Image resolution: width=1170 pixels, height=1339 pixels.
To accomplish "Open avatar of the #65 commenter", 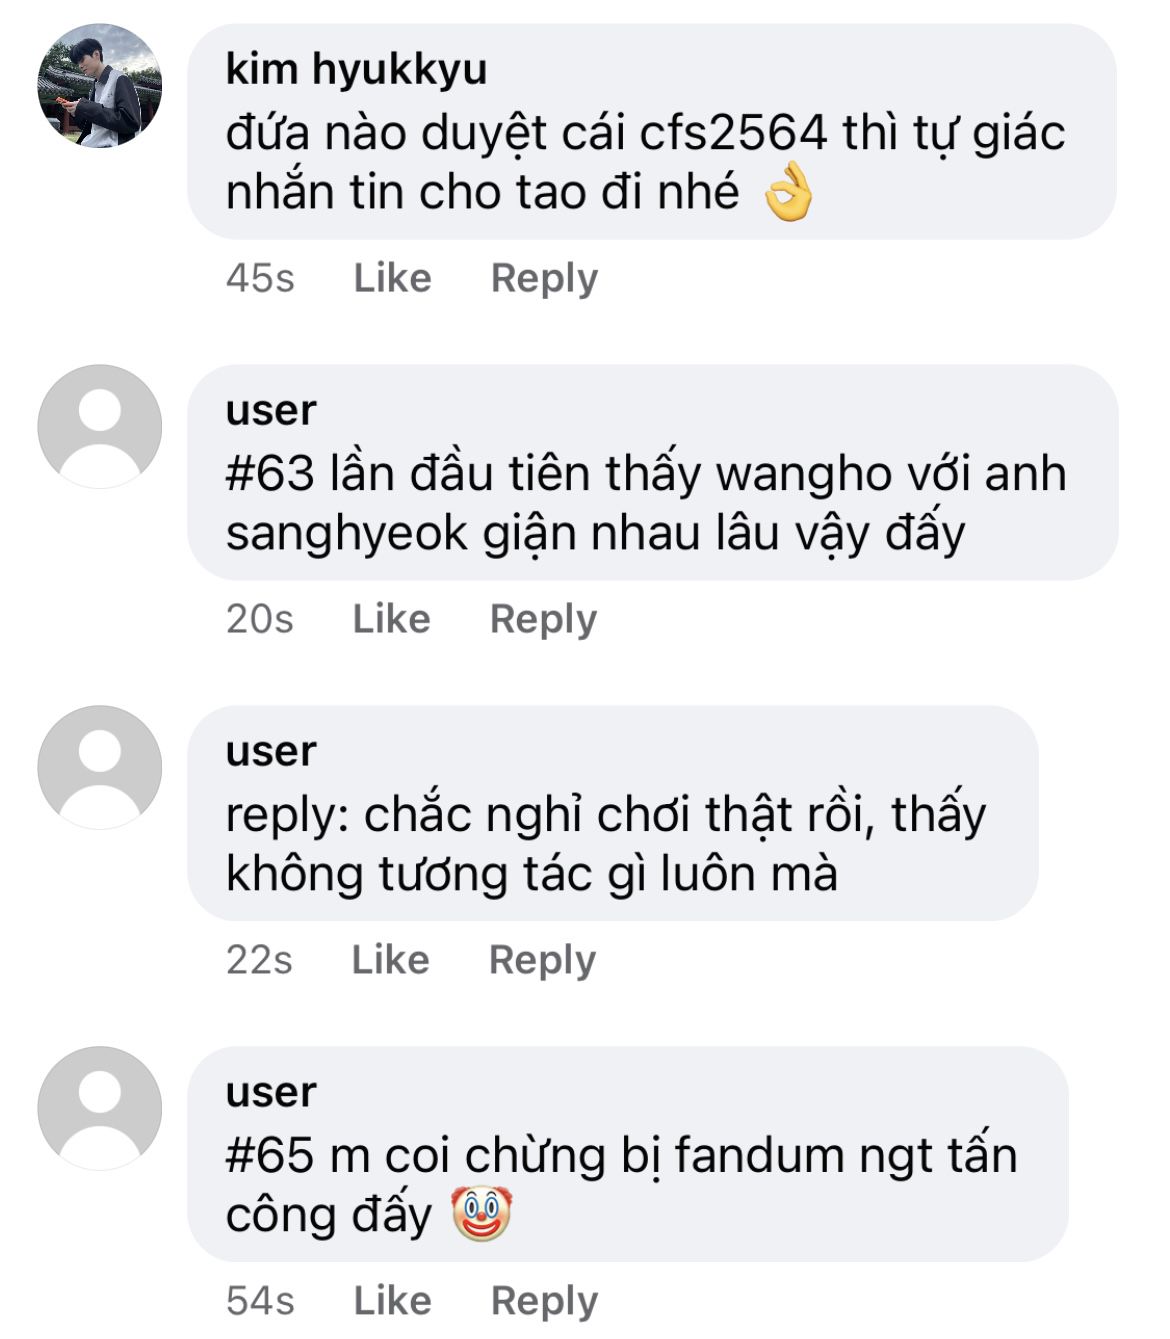I will point(99,1108).
